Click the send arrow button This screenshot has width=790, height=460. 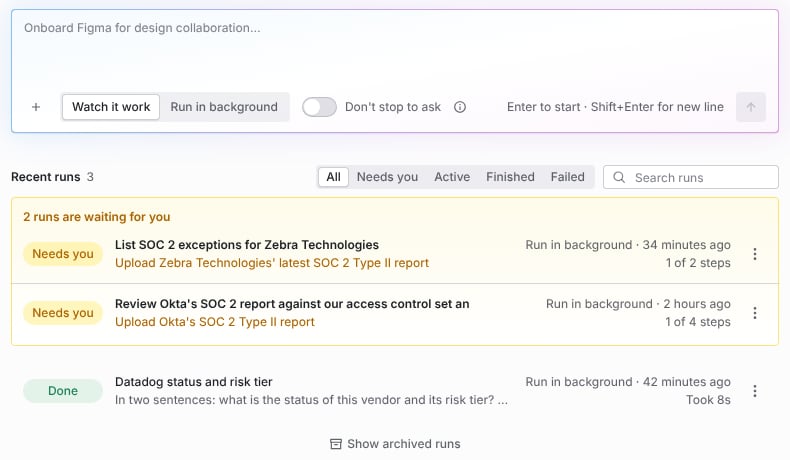(x=751, y=107)
